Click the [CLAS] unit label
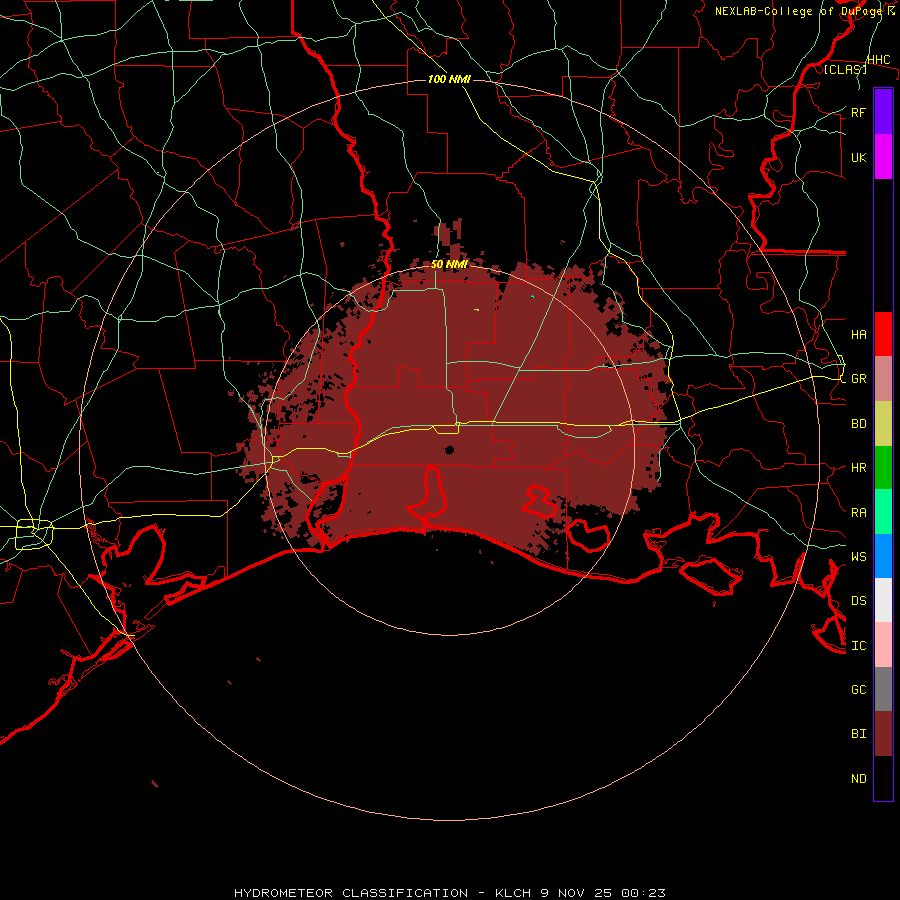 pos(845,69)
